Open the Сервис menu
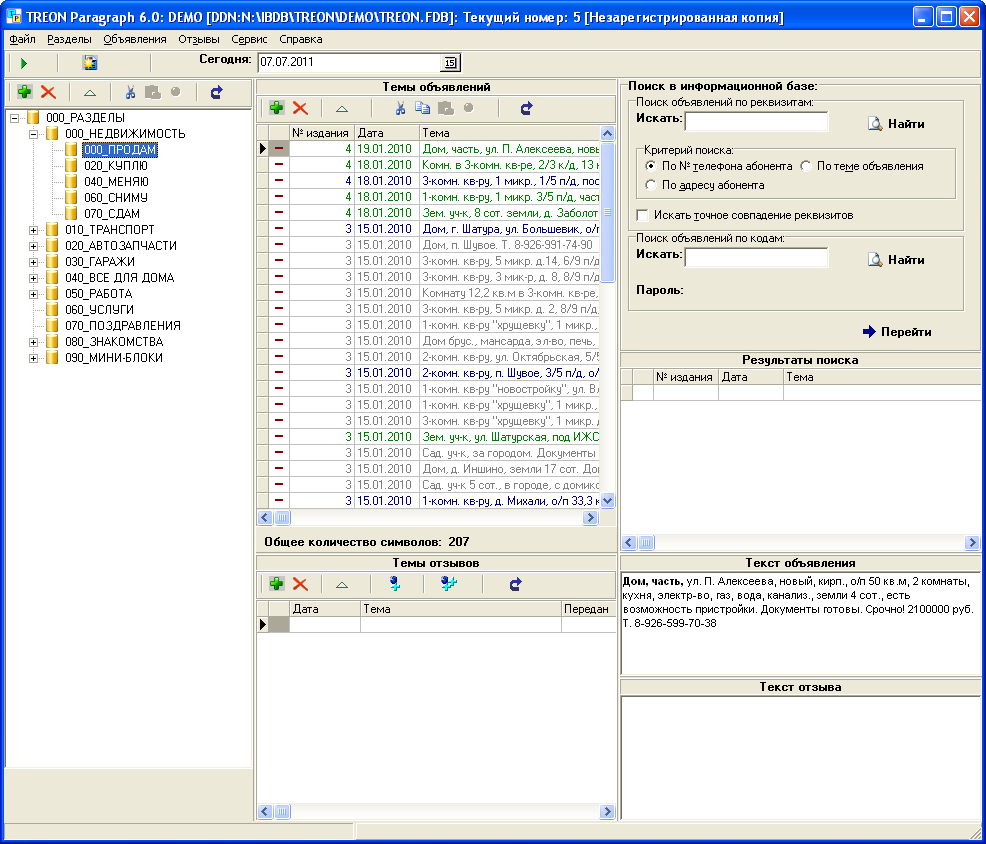The height and width of the screenshot is (844, 986). click(x=248, y=40)
